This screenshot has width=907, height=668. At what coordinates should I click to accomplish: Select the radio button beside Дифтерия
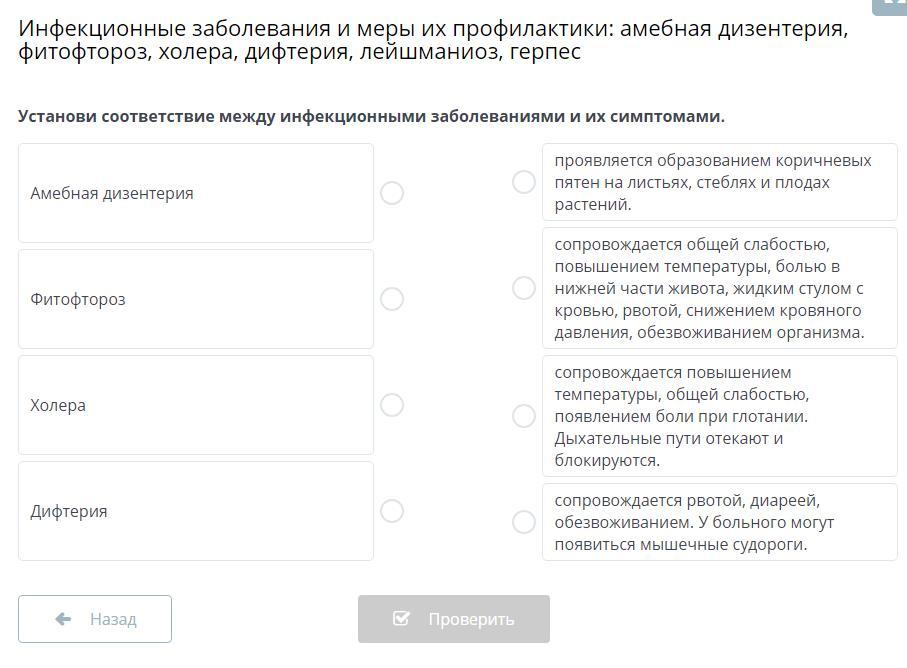[392, 511]
